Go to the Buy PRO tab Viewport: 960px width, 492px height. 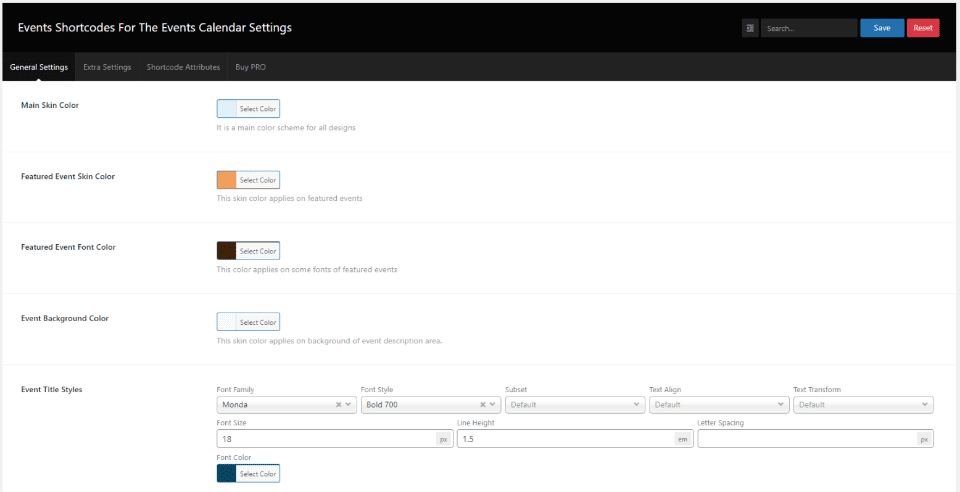[x=250, y=67]
